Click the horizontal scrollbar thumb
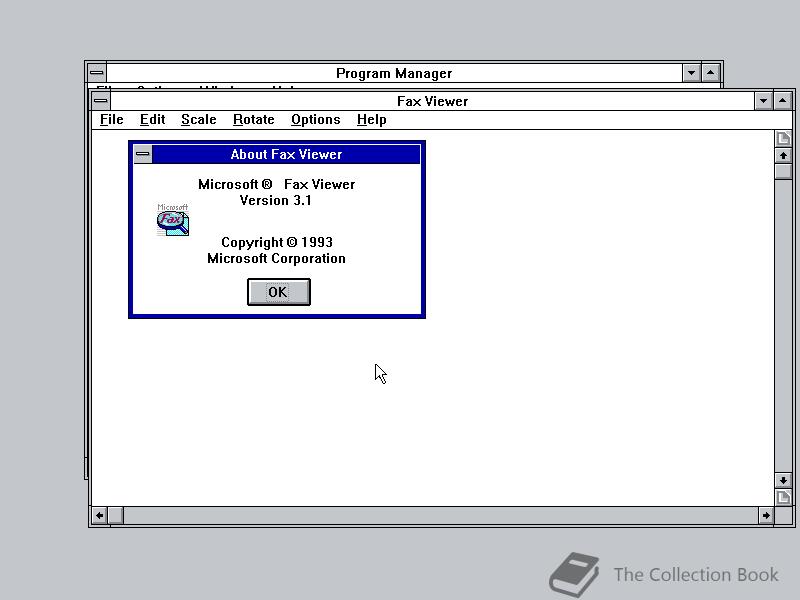The height and width of the screenshot is (600, 800). 115,515
